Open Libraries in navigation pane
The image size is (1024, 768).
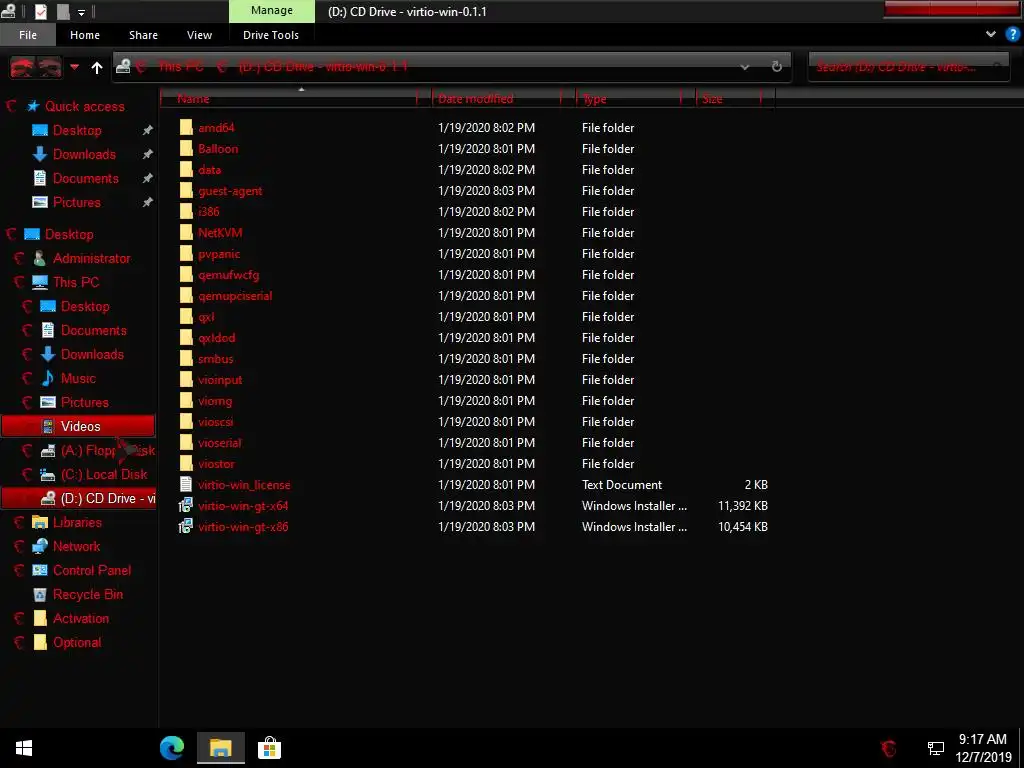77,522
